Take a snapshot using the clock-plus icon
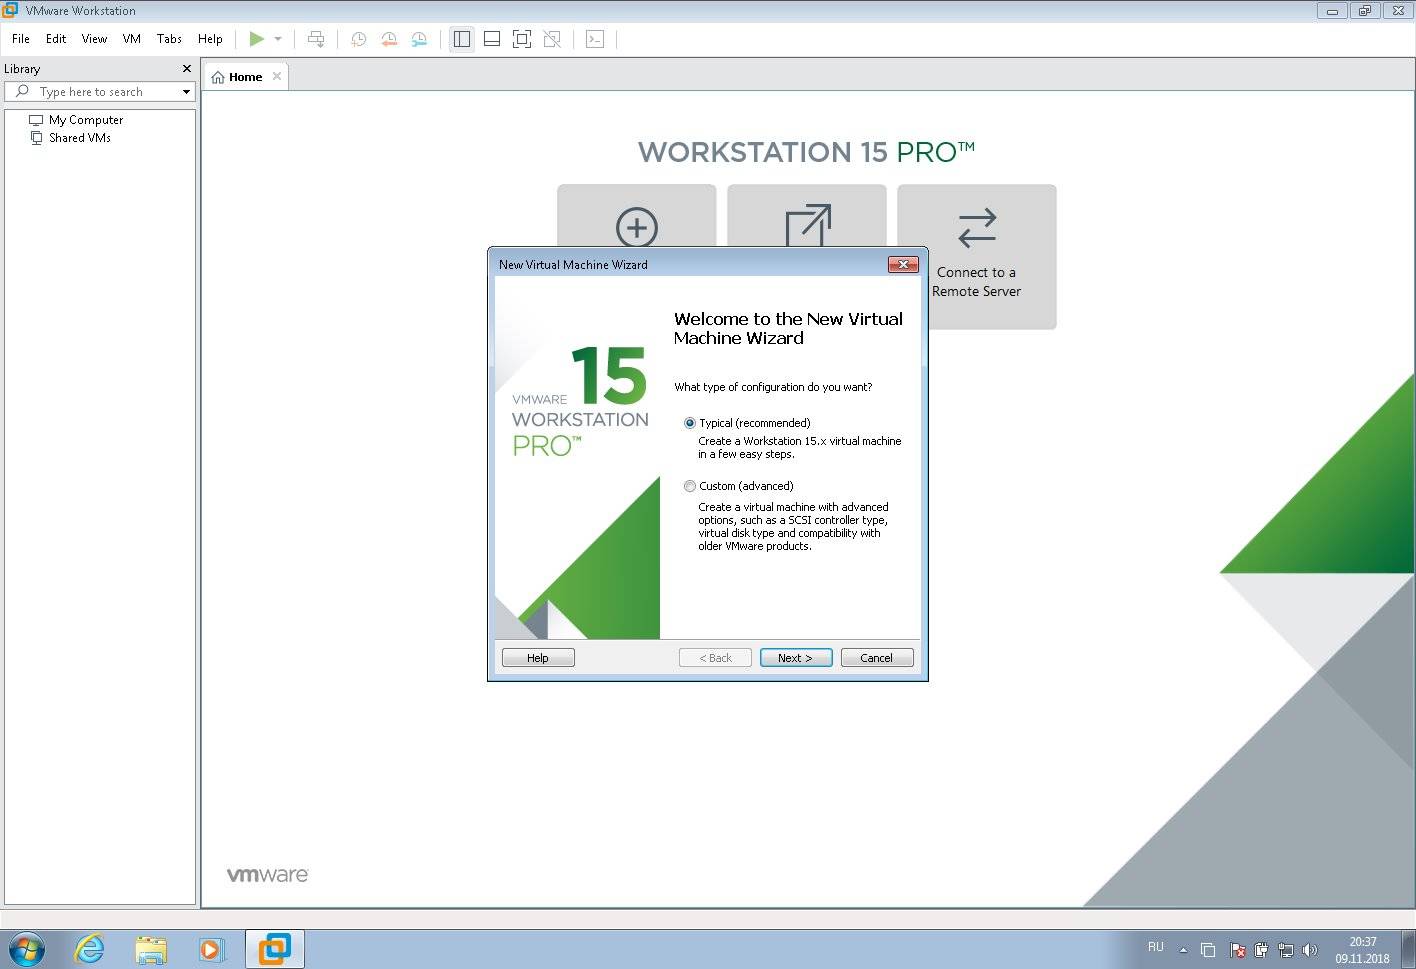Image resolution: width=1416 pixels, height=969 pixels. coord(358,39)
